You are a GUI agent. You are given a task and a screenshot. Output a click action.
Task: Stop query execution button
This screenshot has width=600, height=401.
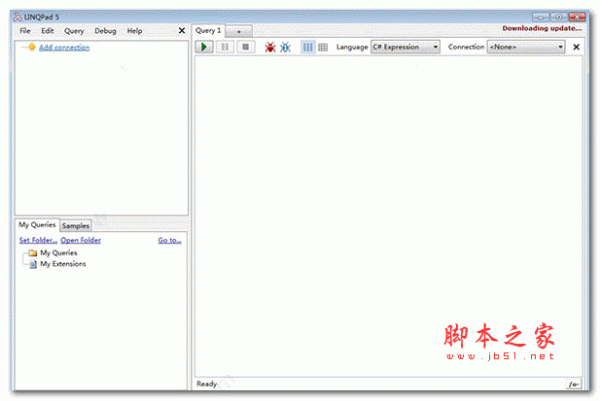[246, 47]
